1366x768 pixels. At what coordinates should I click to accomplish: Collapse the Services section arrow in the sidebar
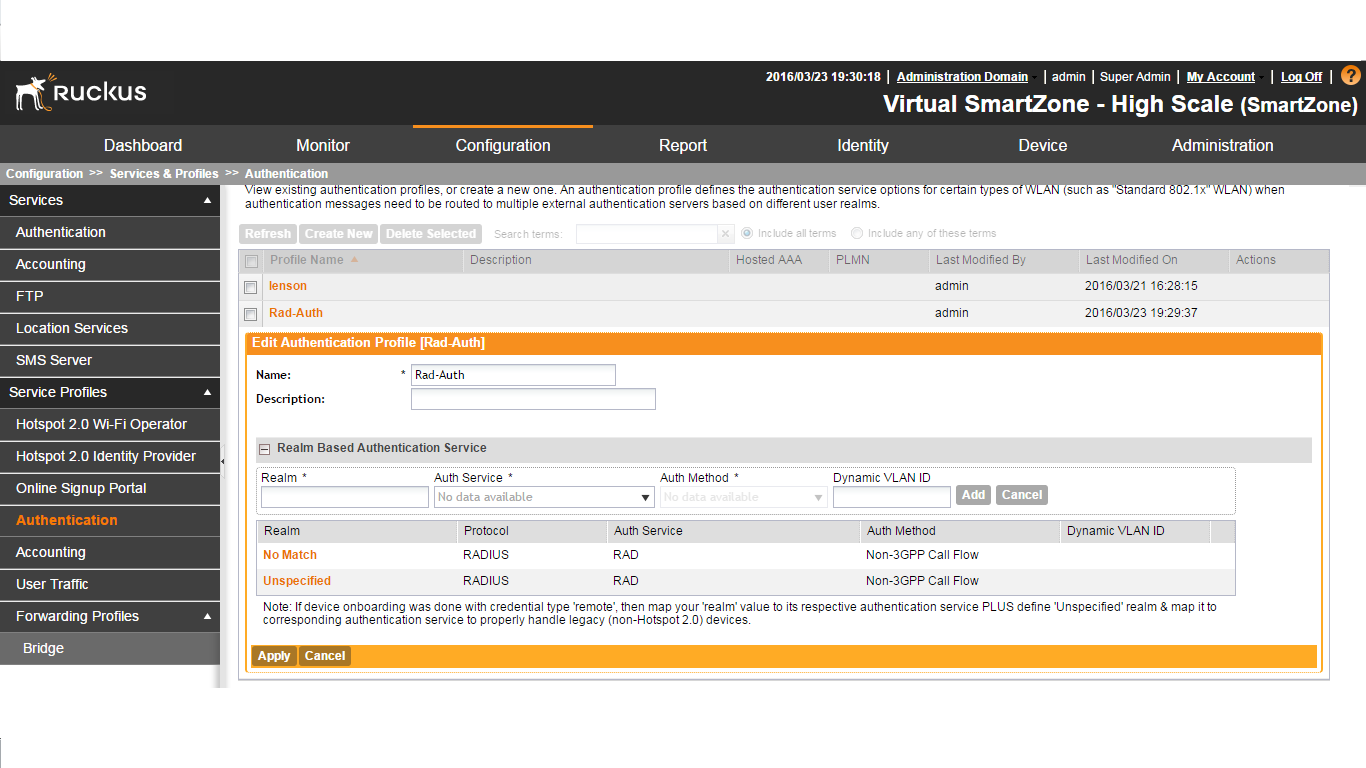pos(207,201)
